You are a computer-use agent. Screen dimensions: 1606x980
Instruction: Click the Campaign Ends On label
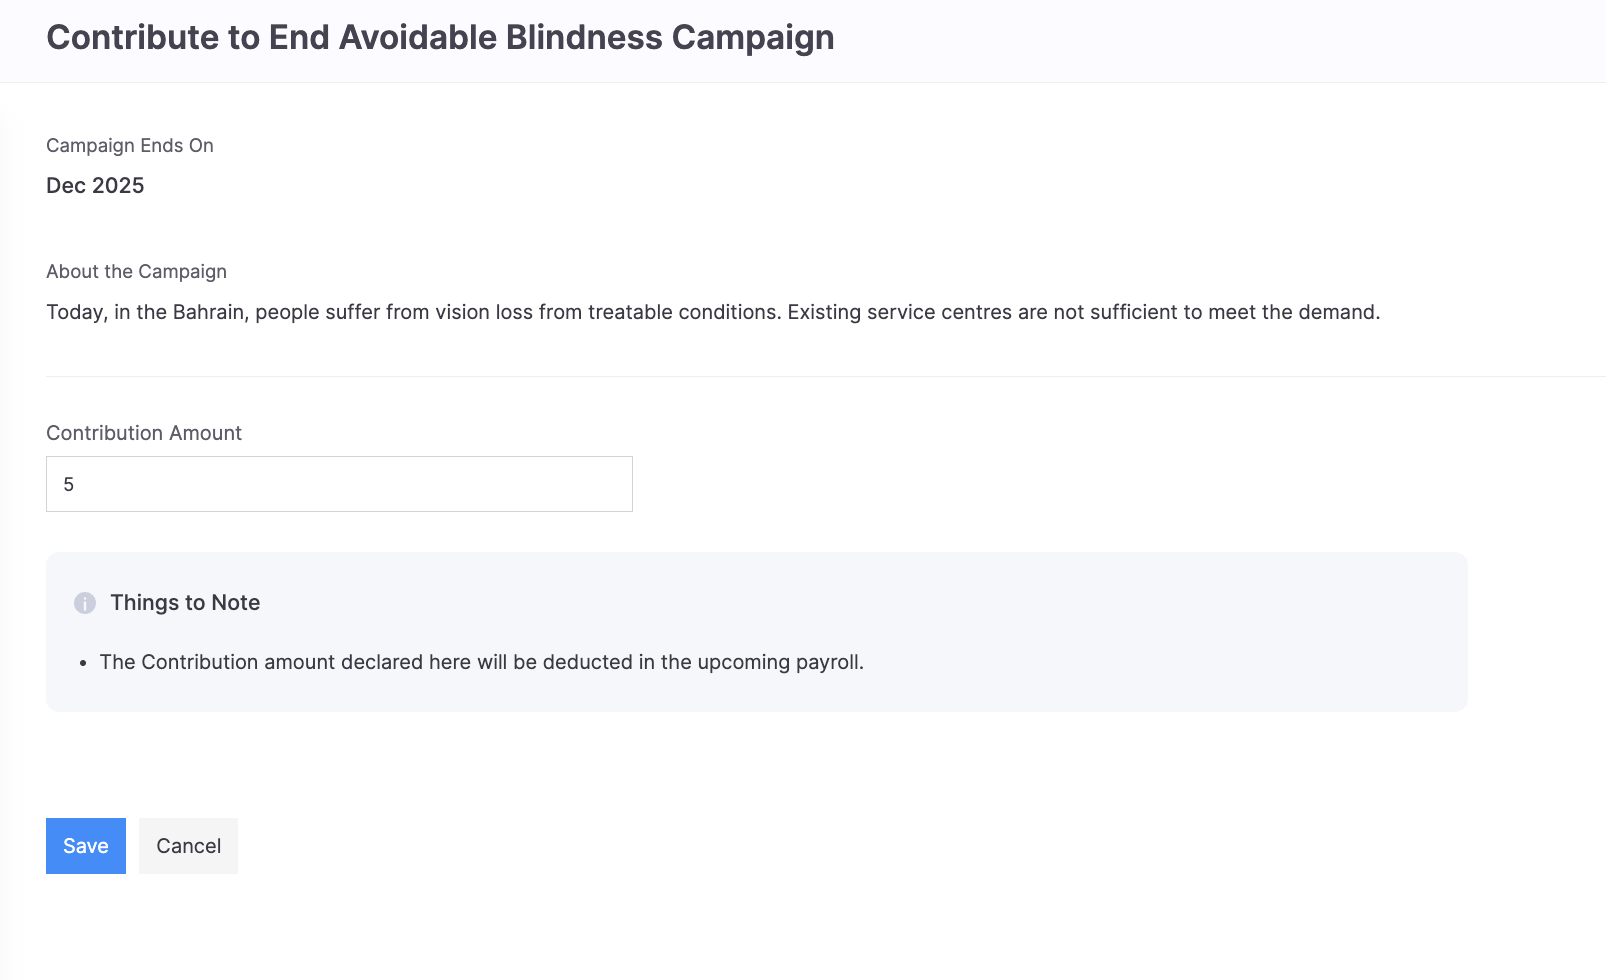(x=130, y=146)
